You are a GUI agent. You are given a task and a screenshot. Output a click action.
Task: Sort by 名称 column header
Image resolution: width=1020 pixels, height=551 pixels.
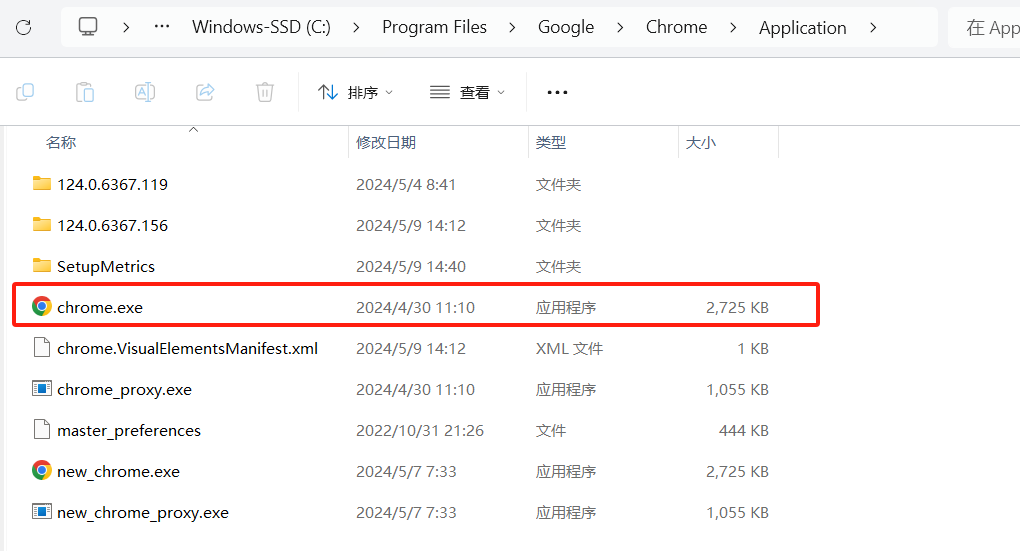click(61, 142)
